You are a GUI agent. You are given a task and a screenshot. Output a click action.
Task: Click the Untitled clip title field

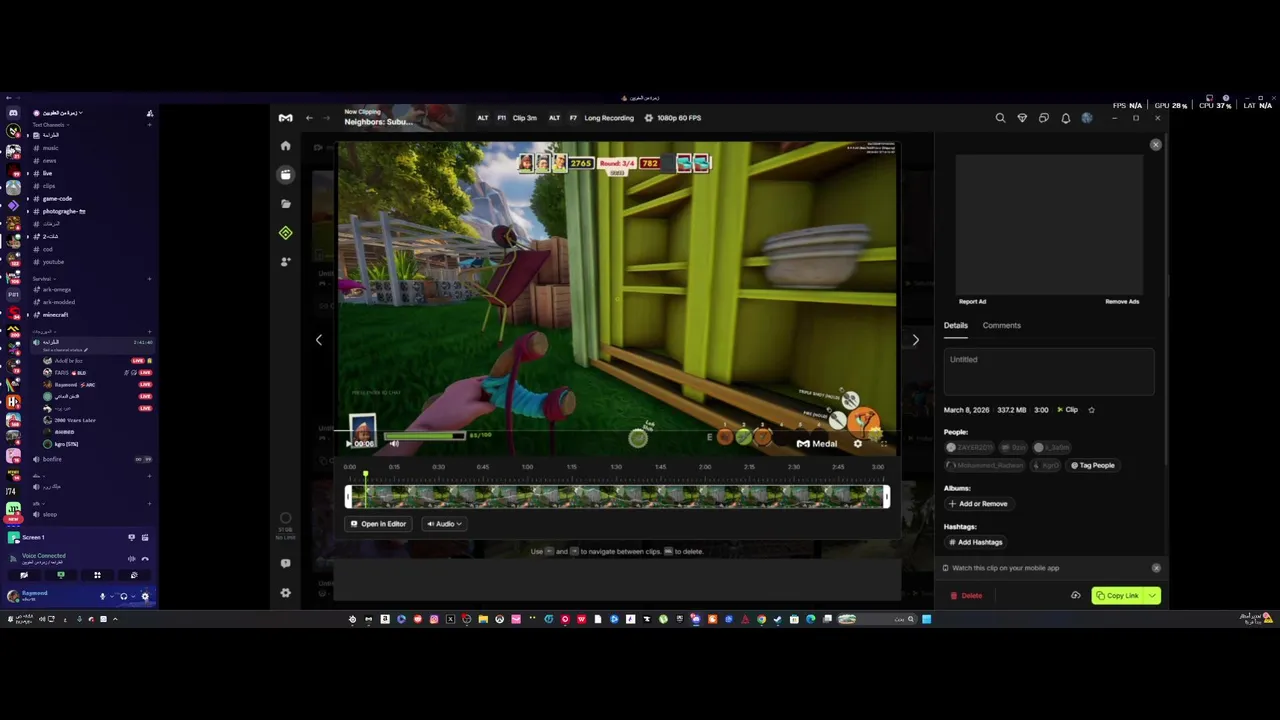pos(1049,371)
